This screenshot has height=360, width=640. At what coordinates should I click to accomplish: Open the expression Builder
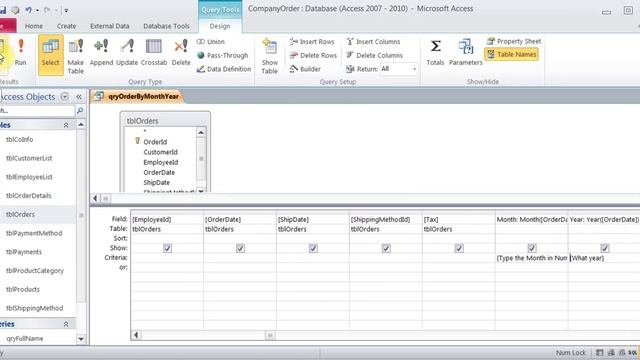(x=305, y=69)
